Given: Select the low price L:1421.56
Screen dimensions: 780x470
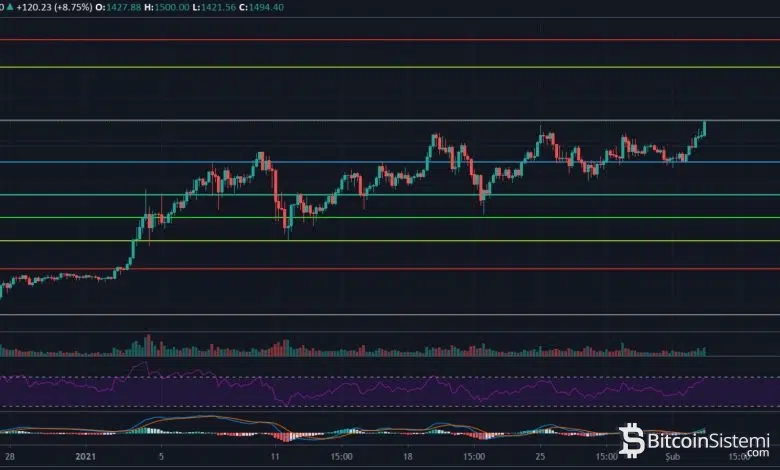Looking at the screenshot, I should 213,7.
